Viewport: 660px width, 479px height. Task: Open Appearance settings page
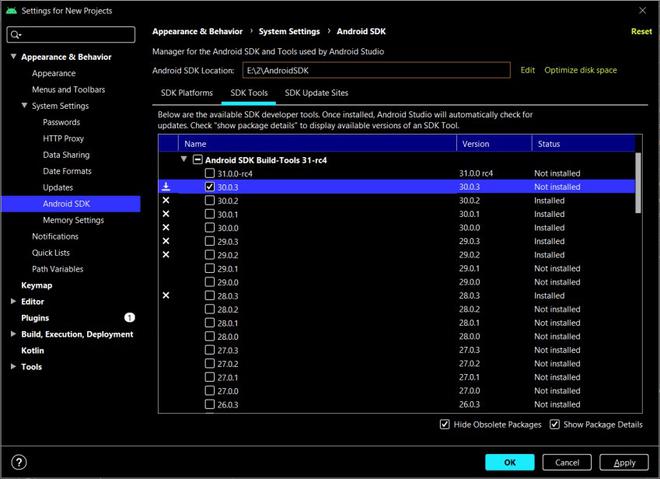(54, 73)
